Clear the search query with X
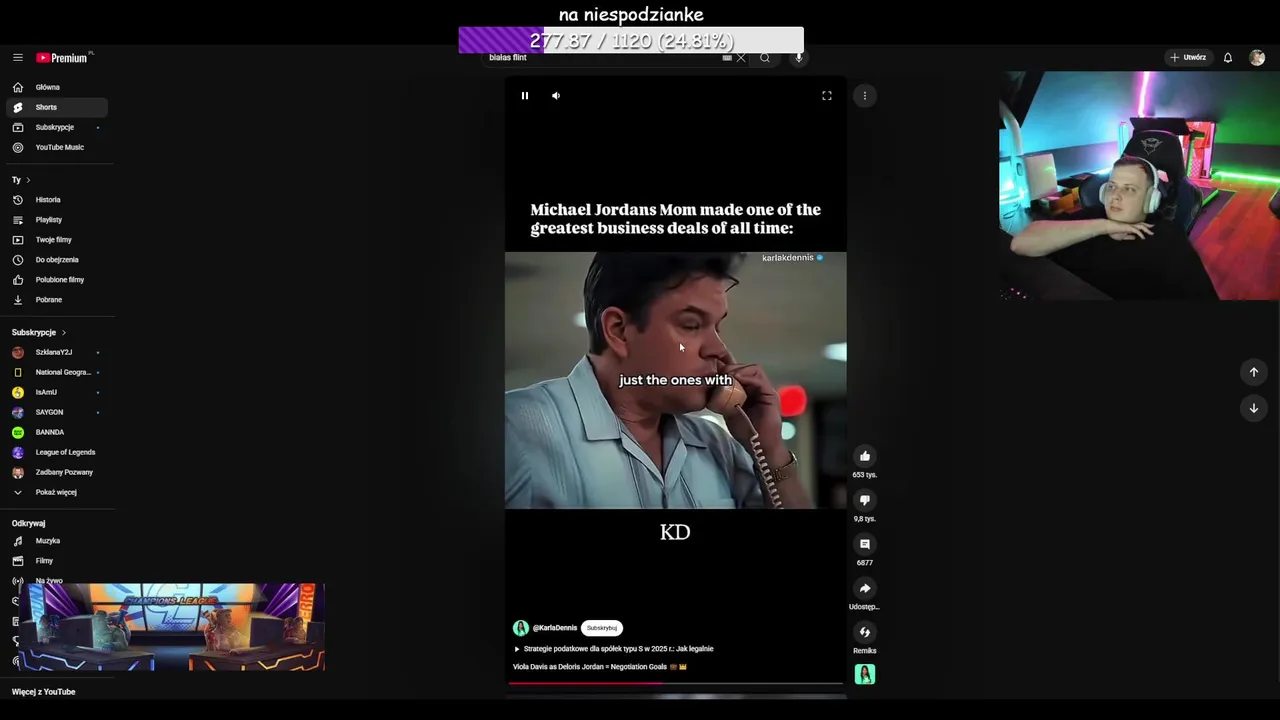Viewport: 1280px width, 720px height. [741, 58]
